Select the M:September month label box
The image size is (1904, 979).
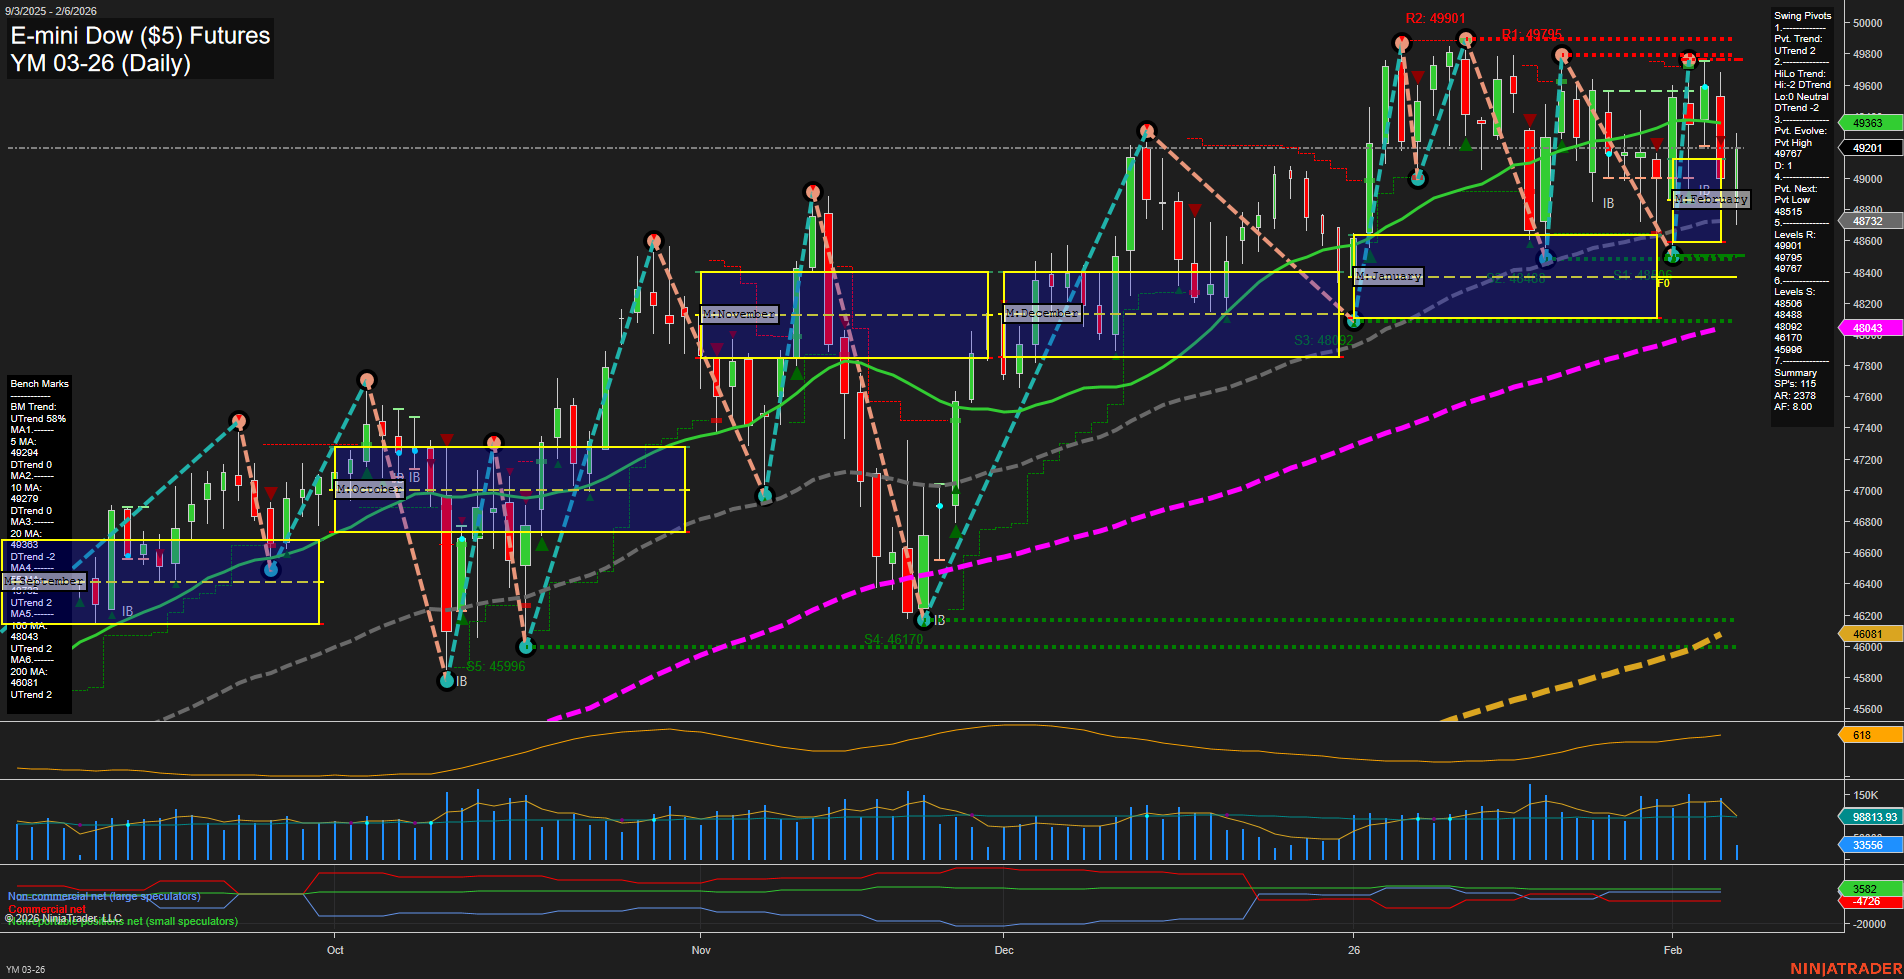[x=44, y=581]
